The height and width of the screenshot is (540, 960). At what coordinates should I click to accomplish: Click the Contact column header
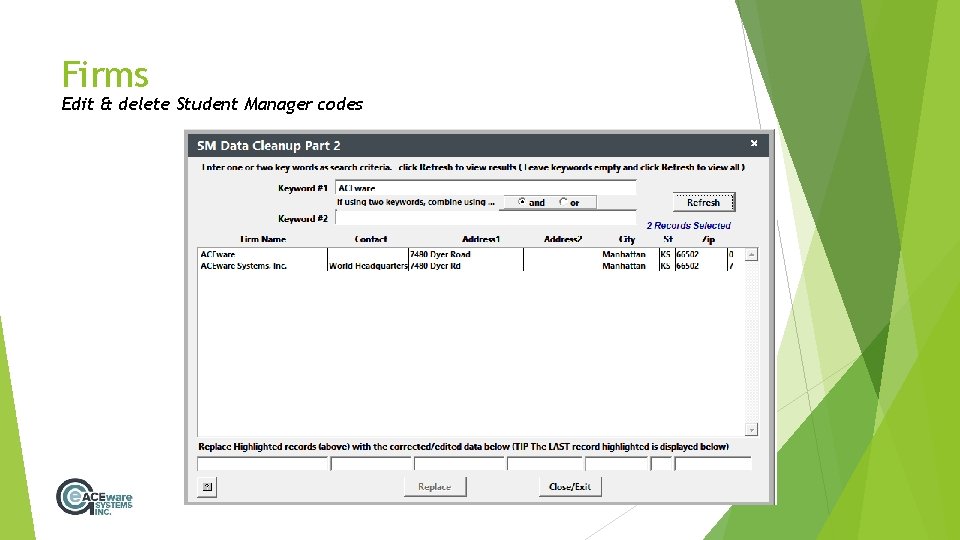[x=371, y=239]
